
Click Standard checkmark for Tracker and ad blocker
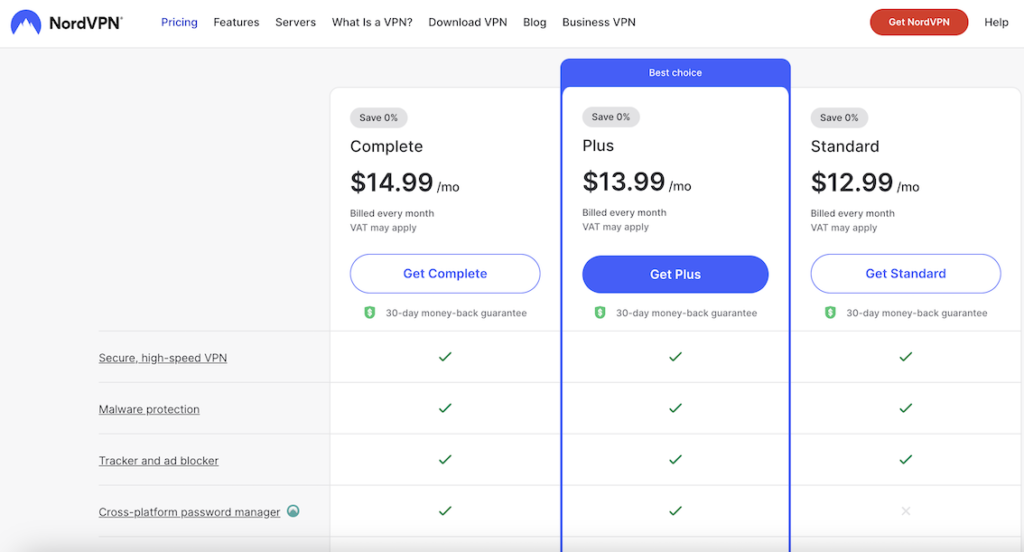[906, 460]
